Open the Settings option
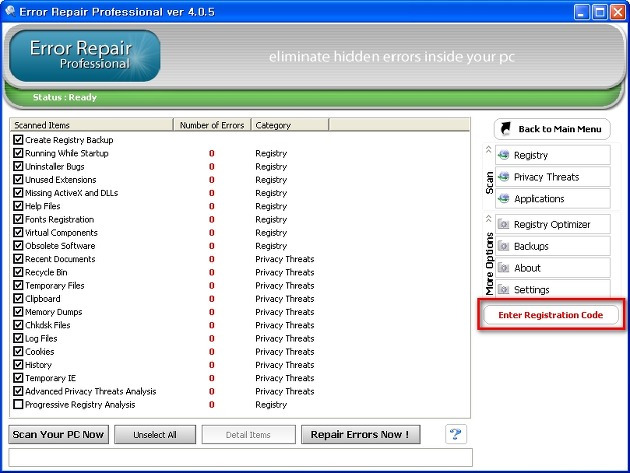Viewport: 630px width, 473px height. pyautogui.click(x=553, y=289)
